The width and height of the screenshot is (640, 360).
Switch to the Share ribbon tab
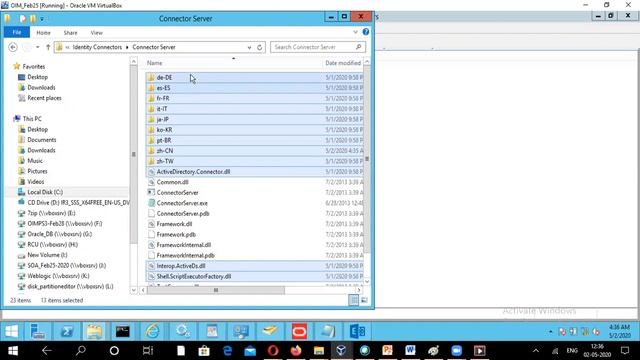point(70,33)
